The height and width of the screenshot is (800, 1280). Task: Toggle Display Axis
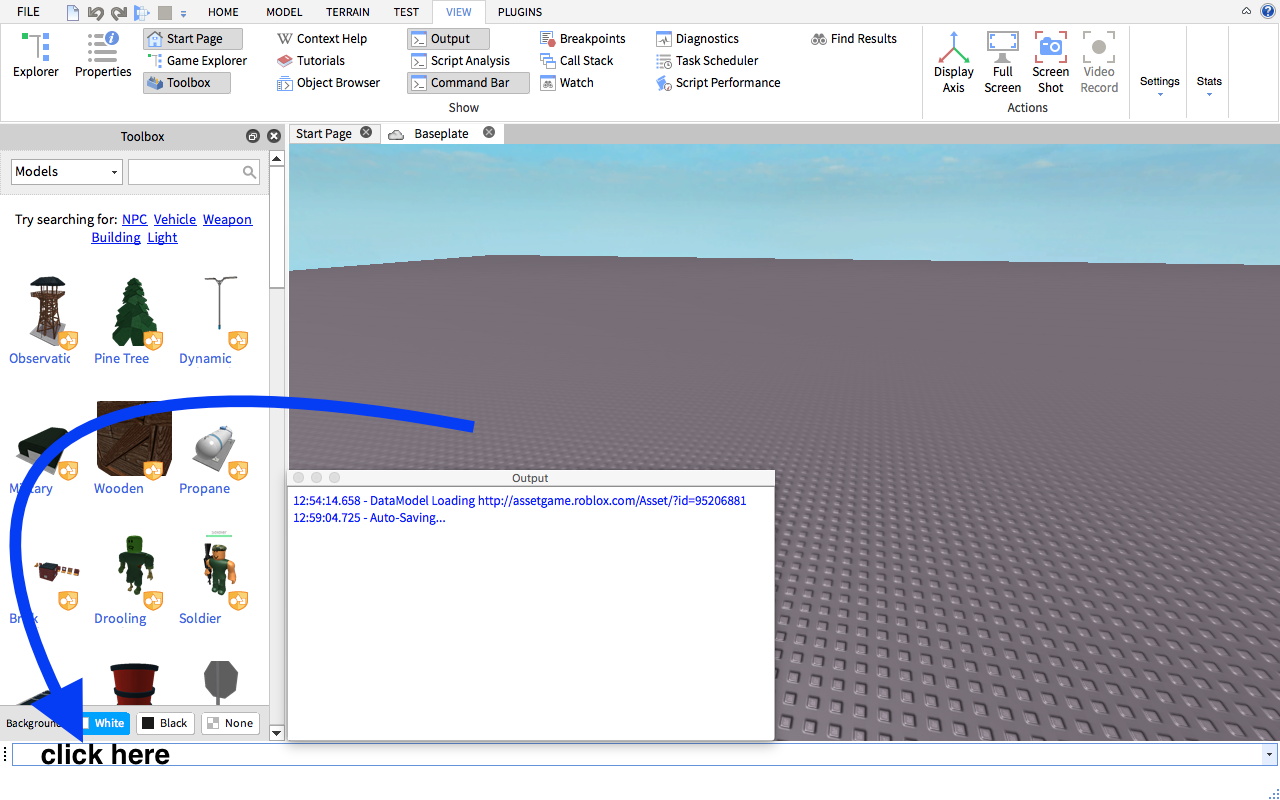[954, 62]
